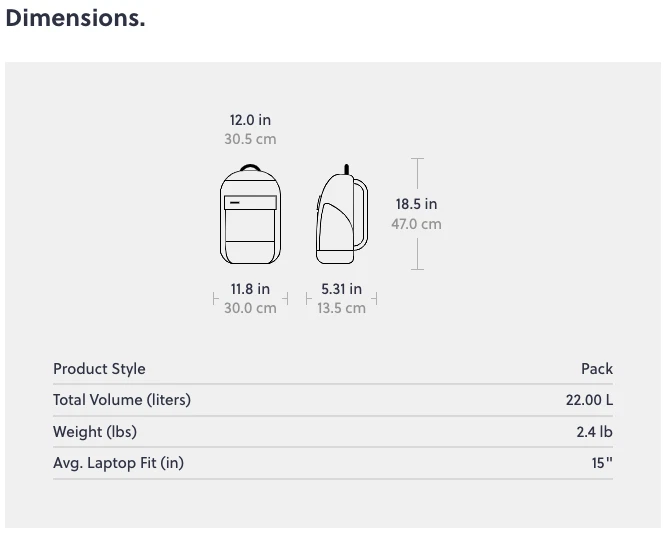Select the 12.0 in top width label
The width and height of the screenshot is (668, 537).
[250, 120]
